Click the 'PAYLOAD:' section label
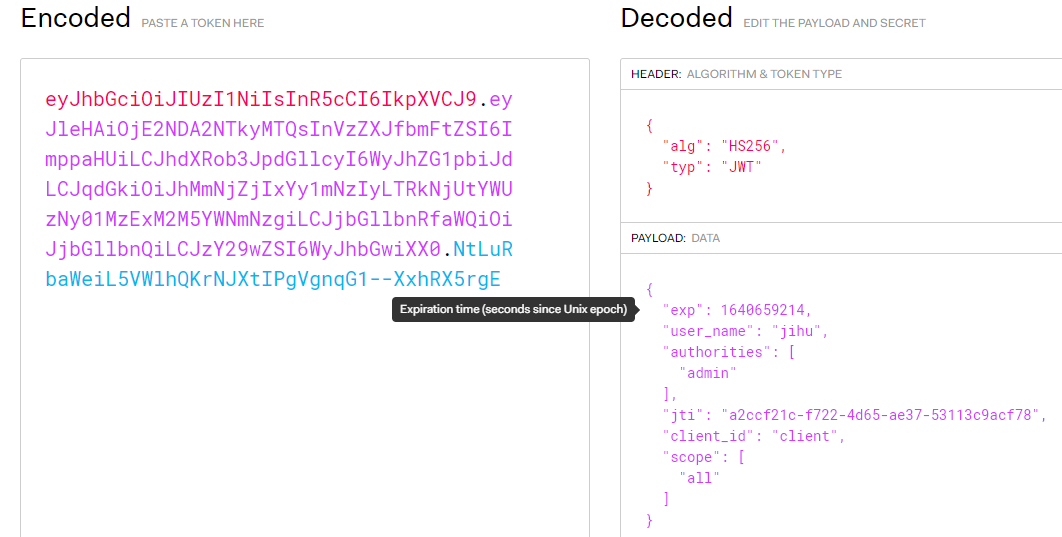The width and height of the screenshot is (1062, 537). click(658, 238)
